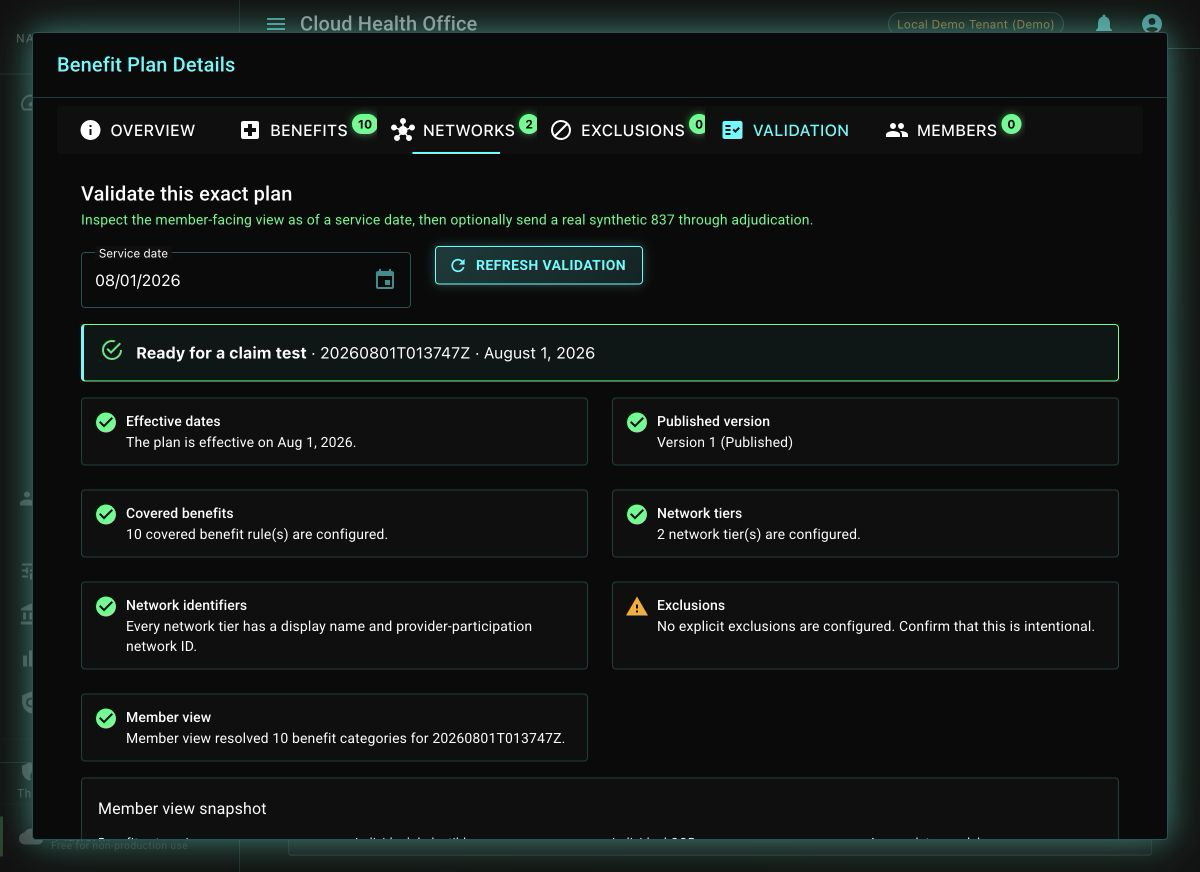Click the Overview info icon
This screenshot has width=1200, height=872.
[90, 130]
